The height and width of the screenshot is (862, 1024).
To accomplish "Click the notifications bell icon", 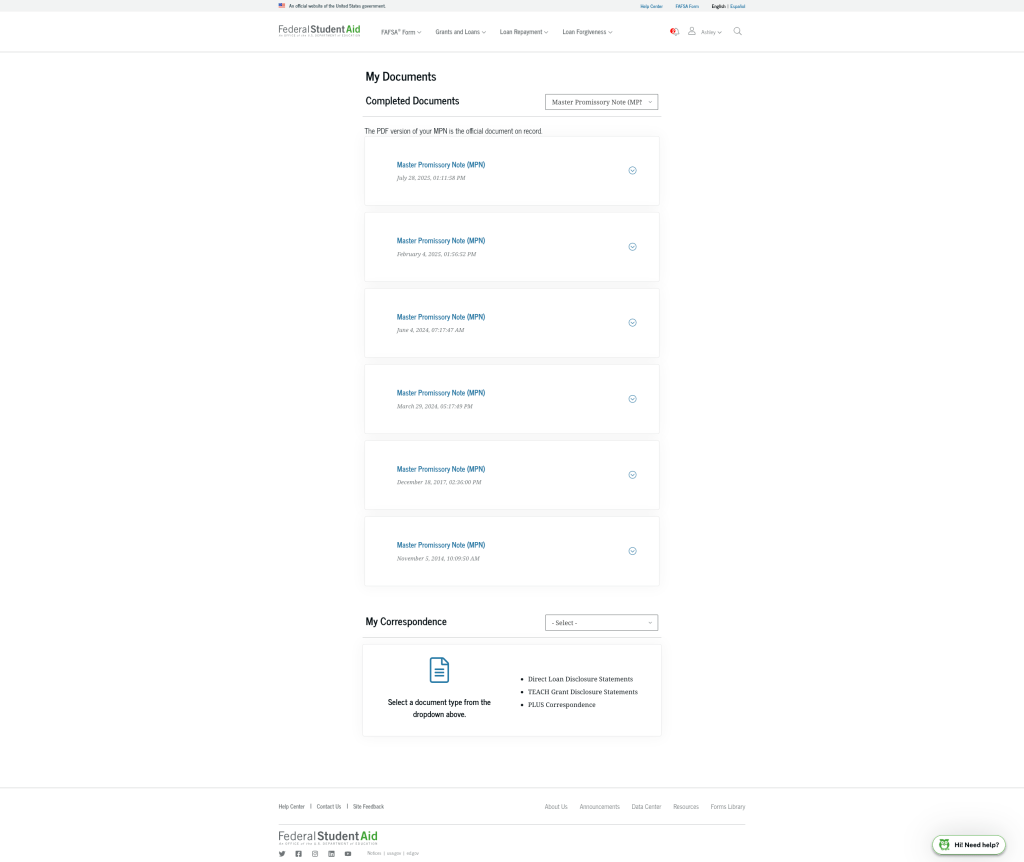I will tap(674, 31).
